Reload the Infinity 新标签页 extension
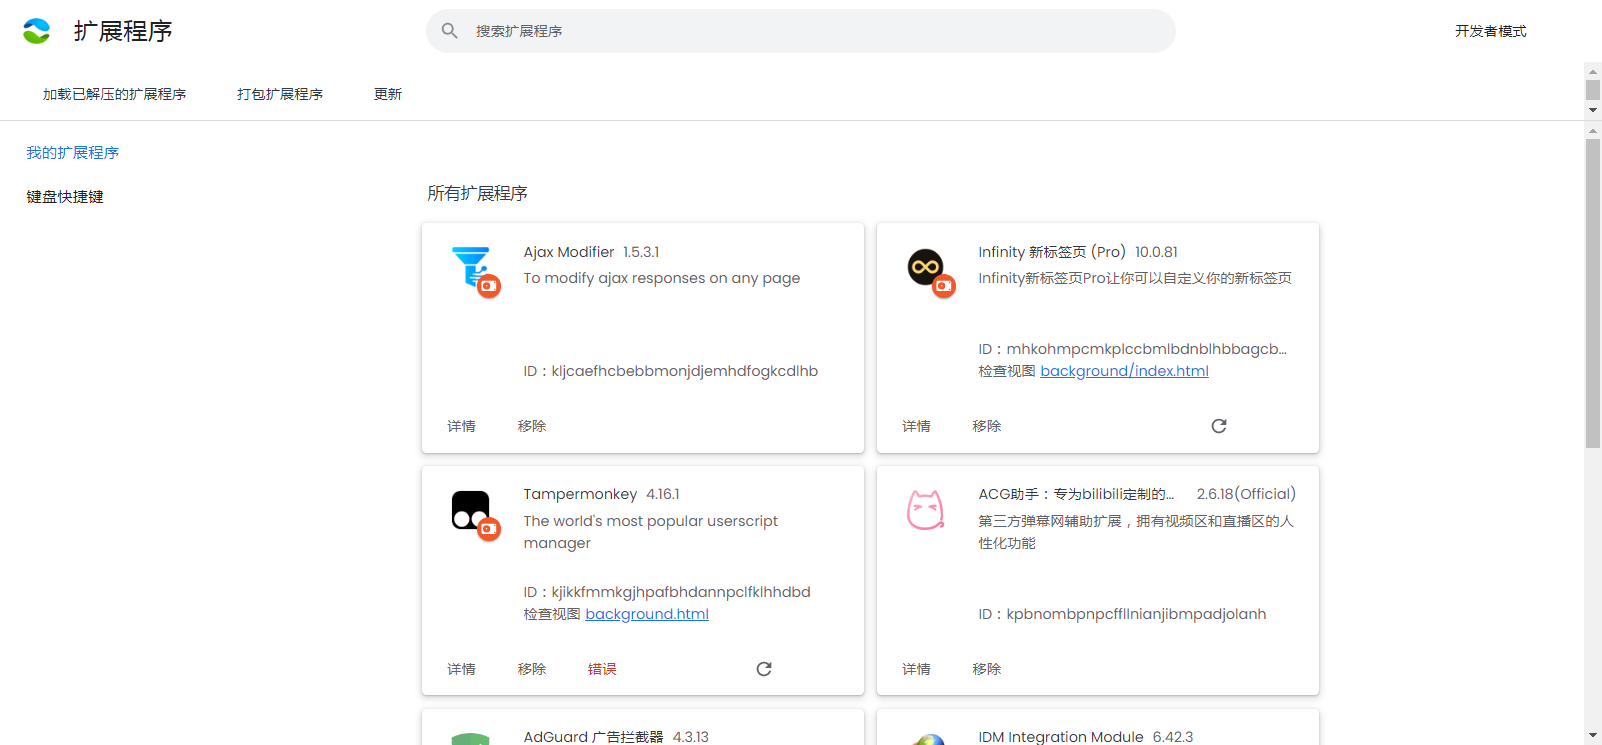Image resolution: width=1602 pixels, height=745 pixels. coord(1219,426)
